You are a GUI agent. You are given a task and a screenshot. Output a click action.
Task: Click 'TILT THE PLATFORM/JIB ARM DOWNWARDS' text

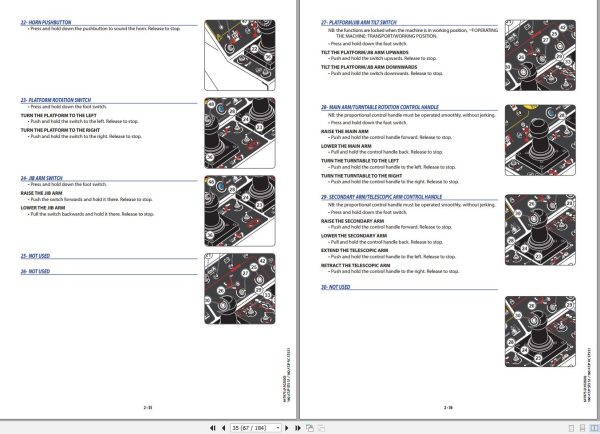coord(369,67)
